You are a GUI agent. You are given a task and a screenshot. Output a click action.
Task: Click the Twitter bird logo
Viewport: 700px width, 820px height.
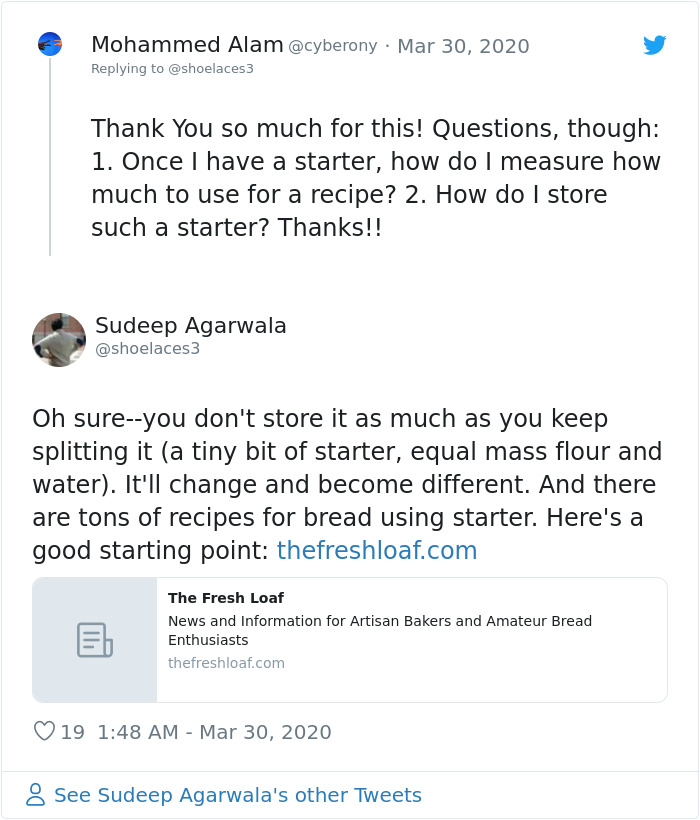pyautogui.click(x=655, y=45)
